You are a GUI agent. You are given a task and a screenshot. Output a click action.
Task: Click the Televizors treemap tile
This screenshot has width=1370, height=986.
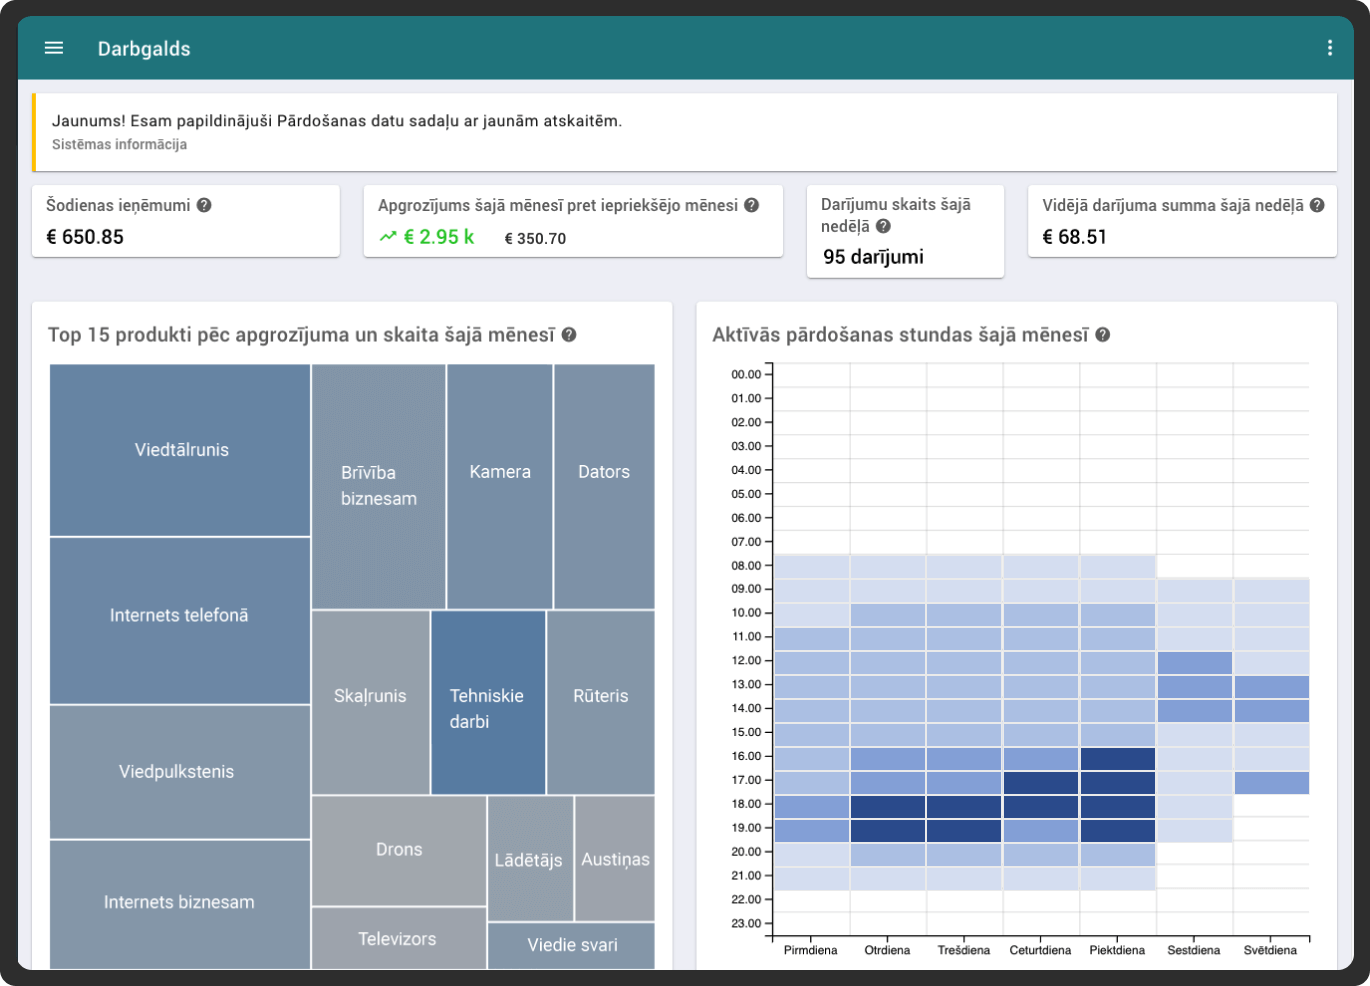pyautogui.click(x=398, y=938)
